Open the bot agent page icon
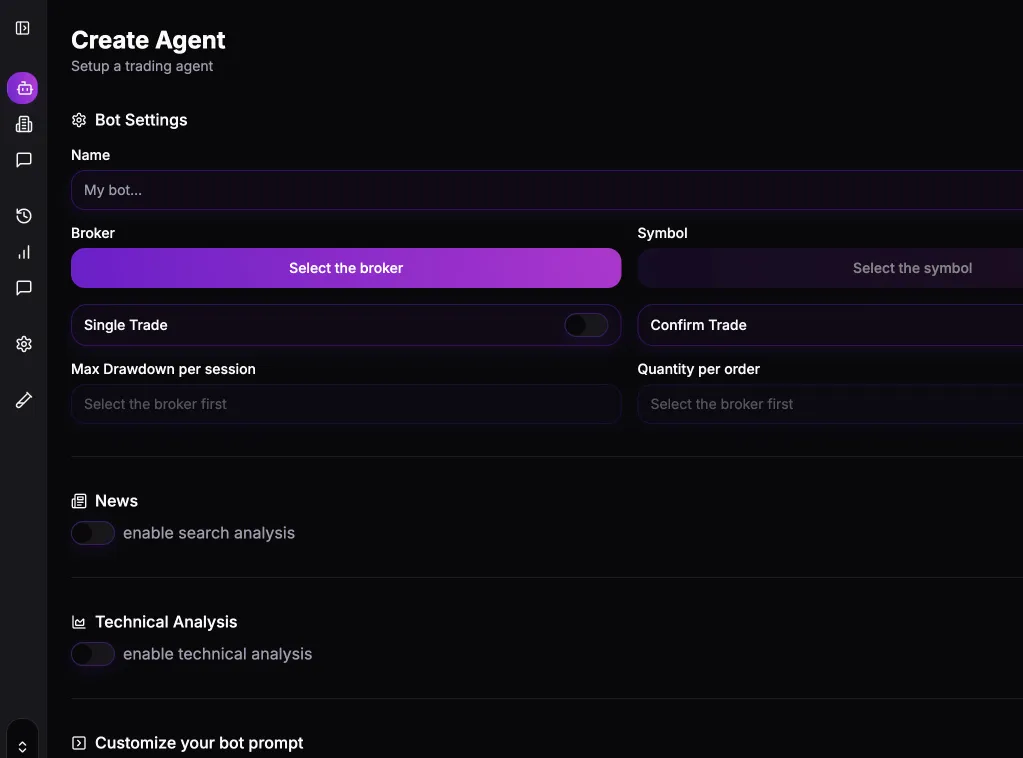Viewport: 1023px width, 758px height. [23, 88]
